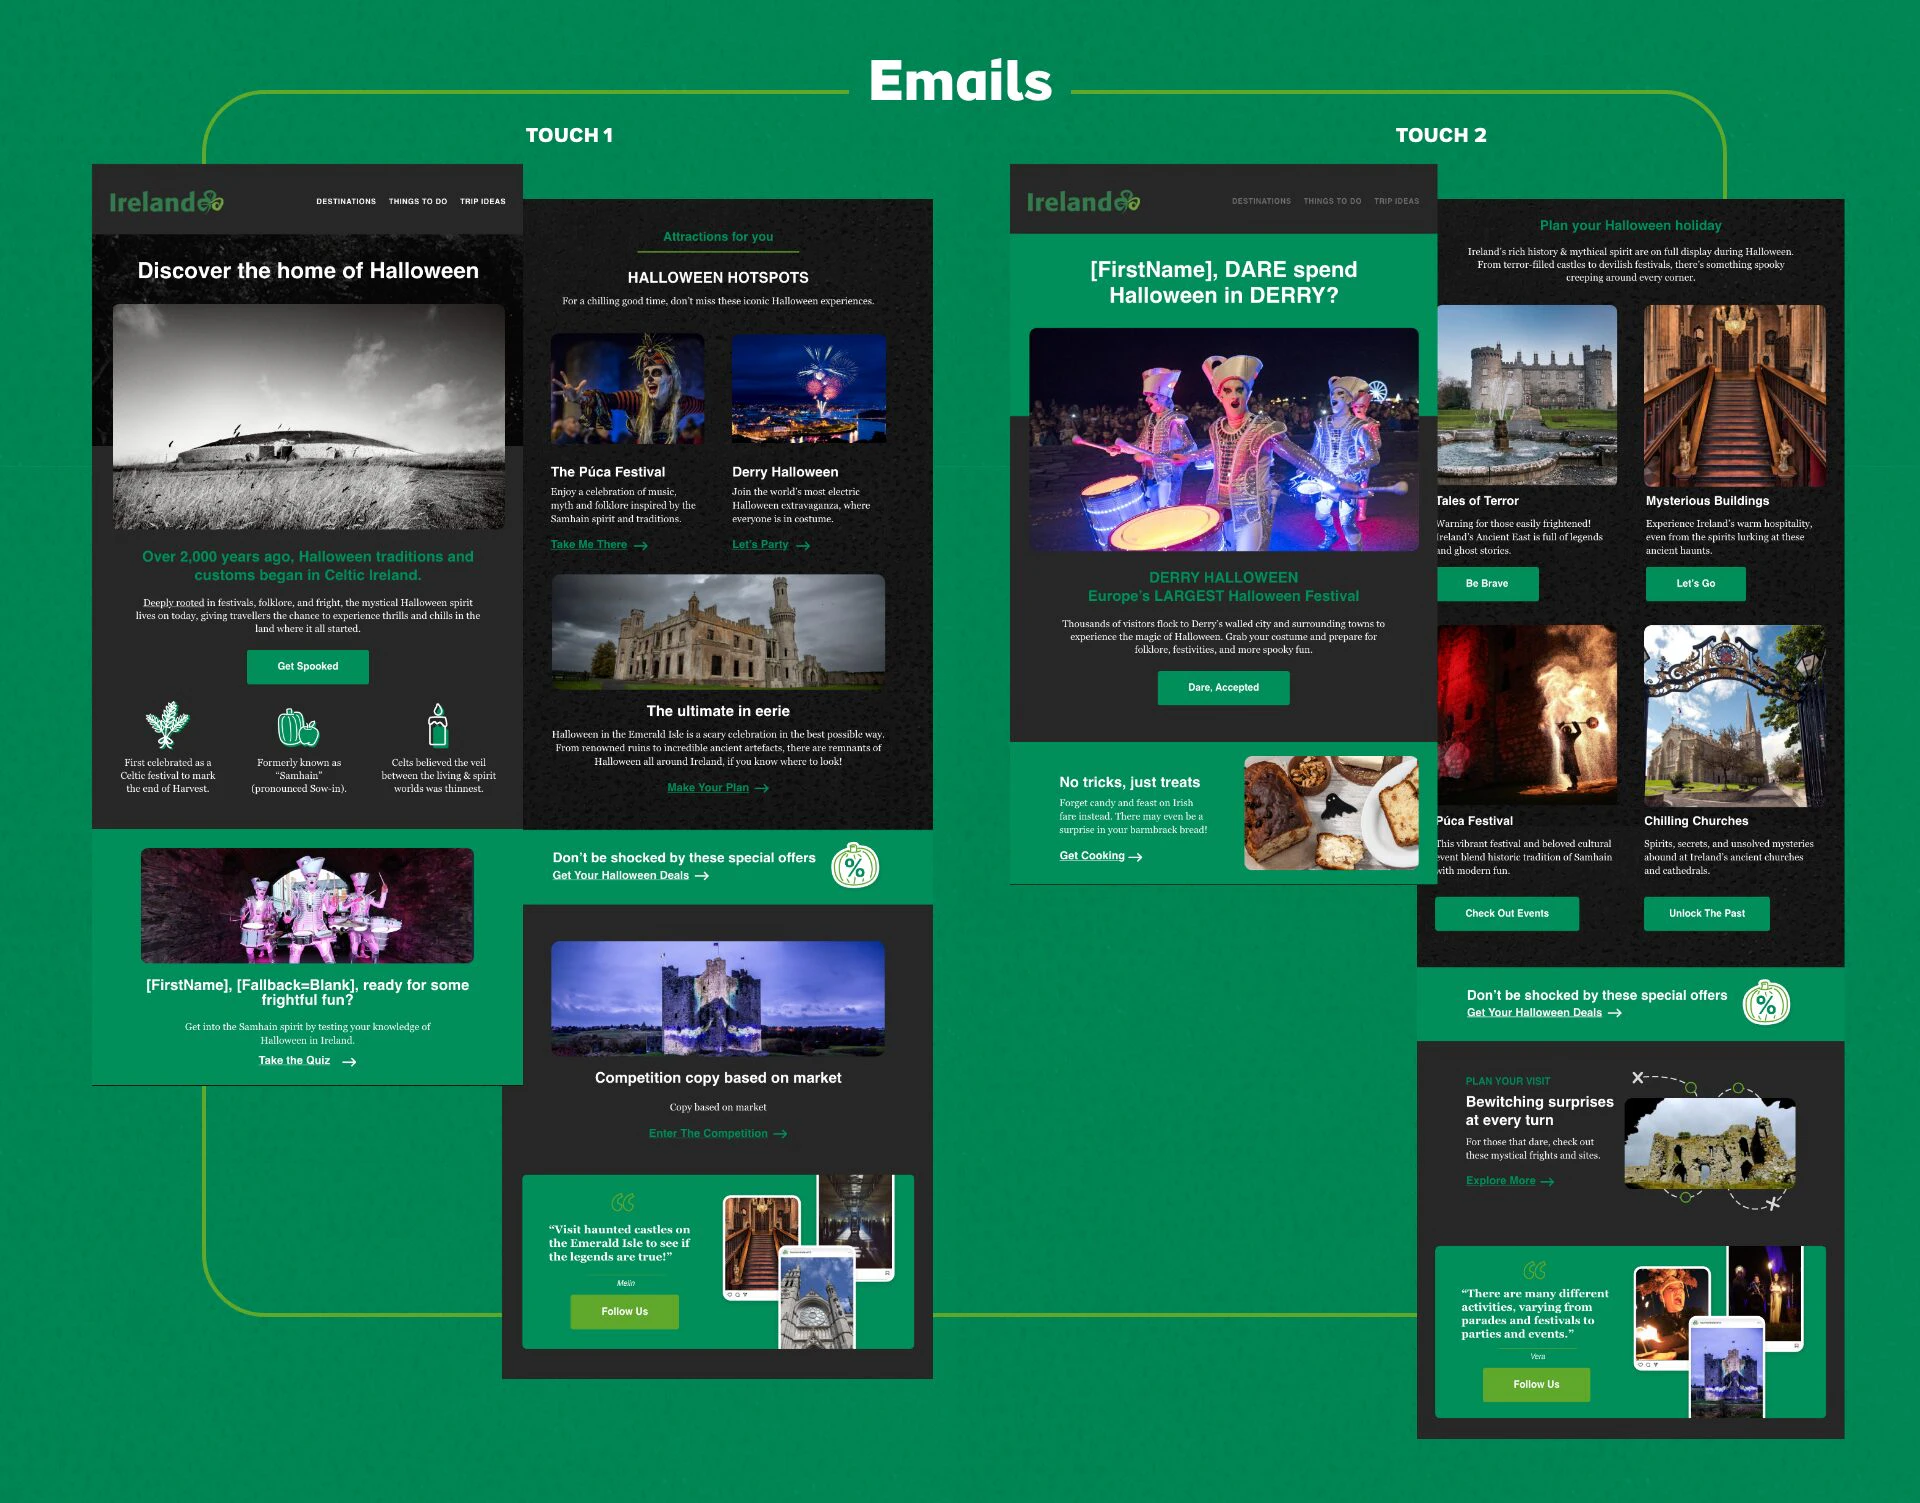Follow the Get Cooking link
The width and height of the screenshot is (1920, 1503).
pos(1092,856)
